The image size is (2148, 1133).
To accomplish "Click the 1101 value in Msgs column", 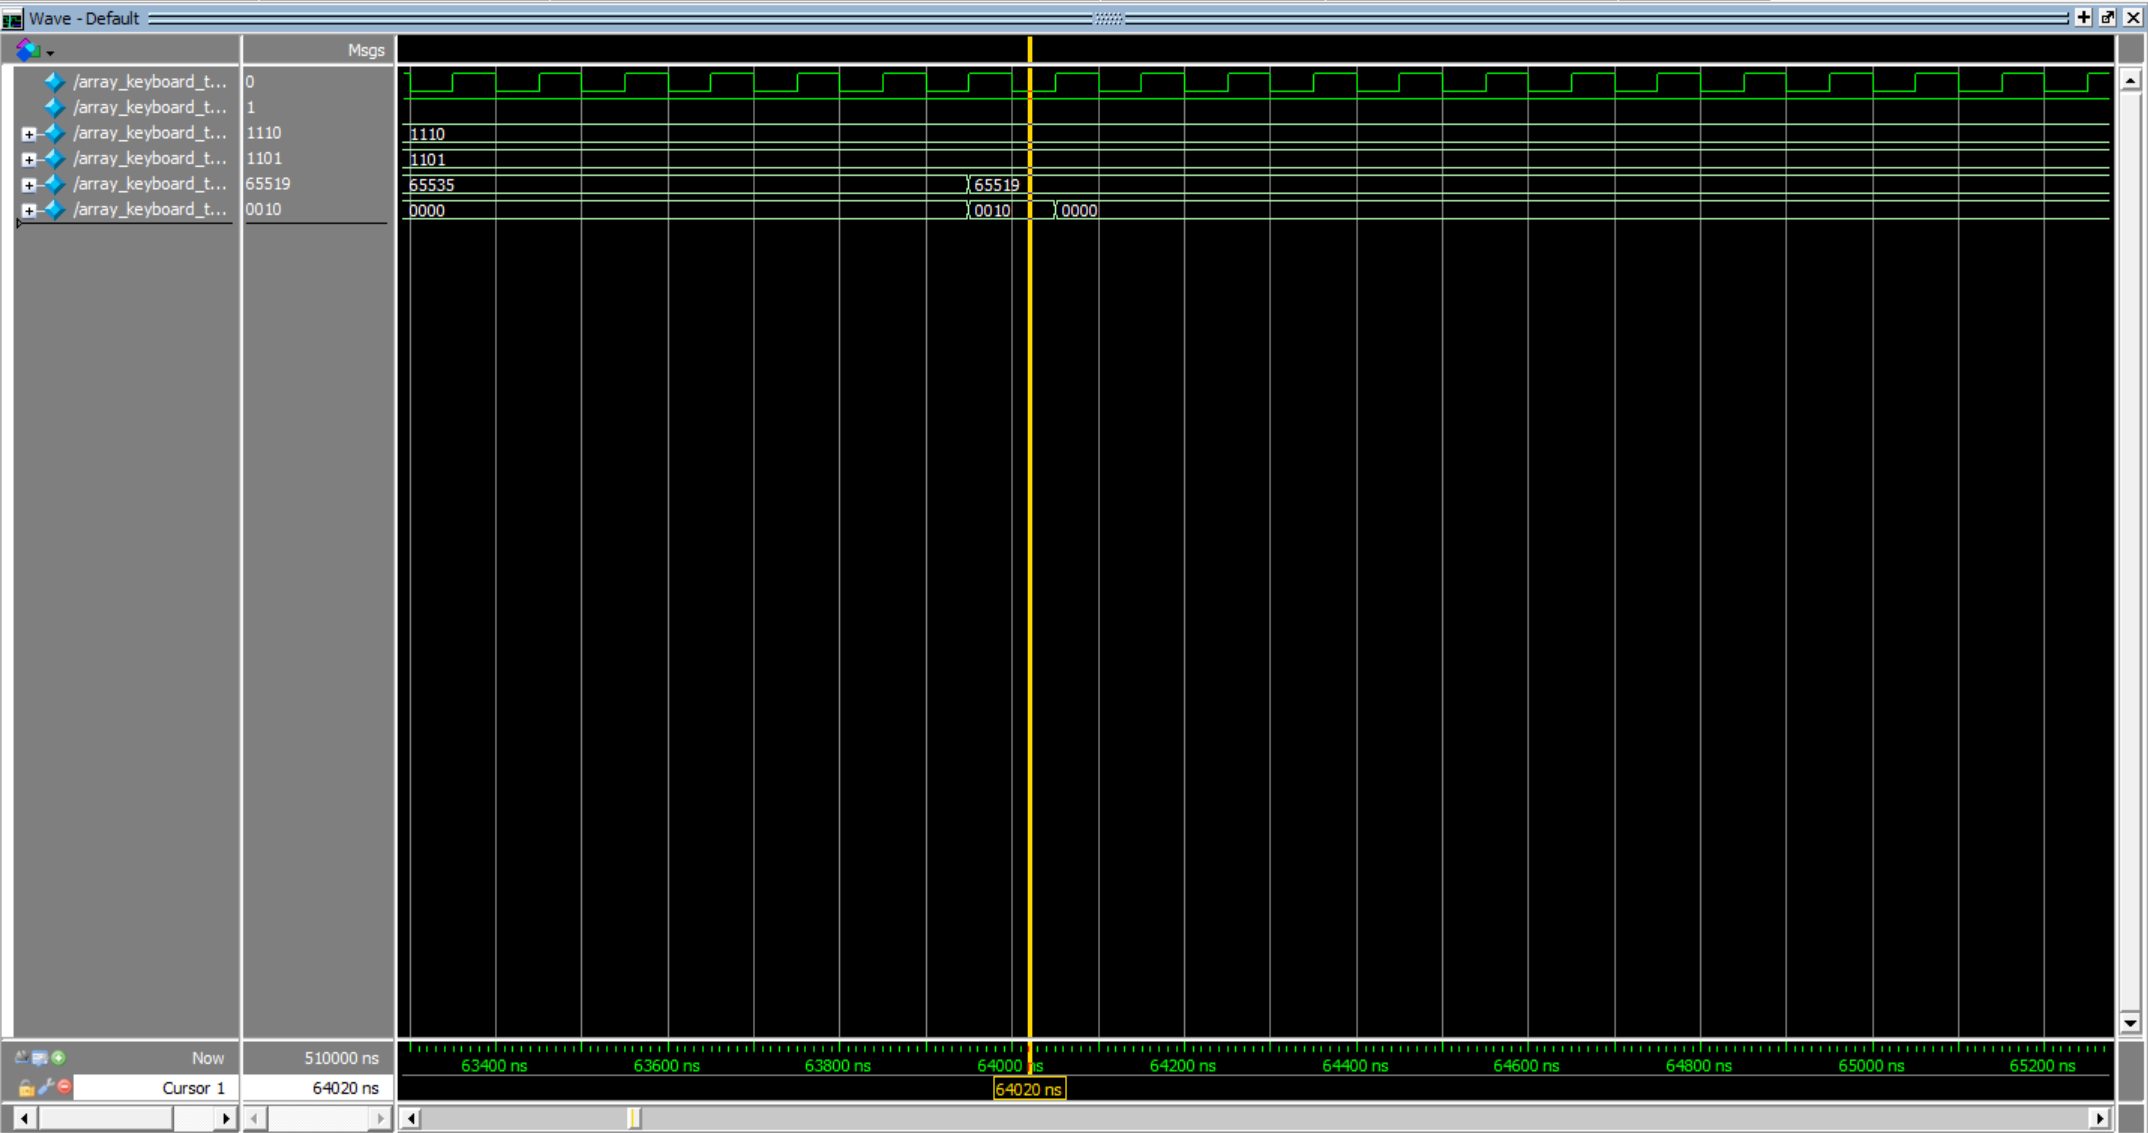I will 264,158.
